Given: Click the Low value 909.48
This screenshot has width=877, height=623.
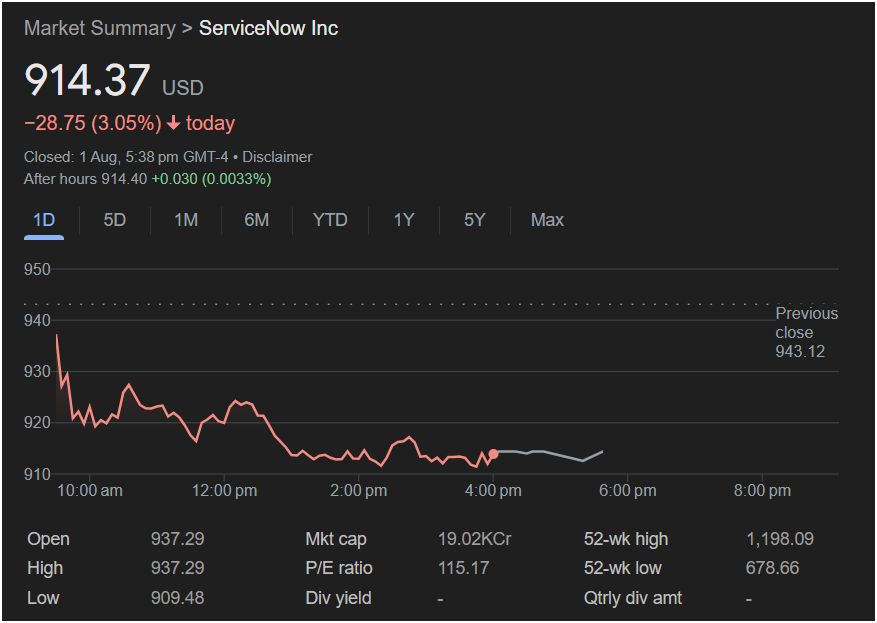Looking at the screenshot, I should 177,598.
